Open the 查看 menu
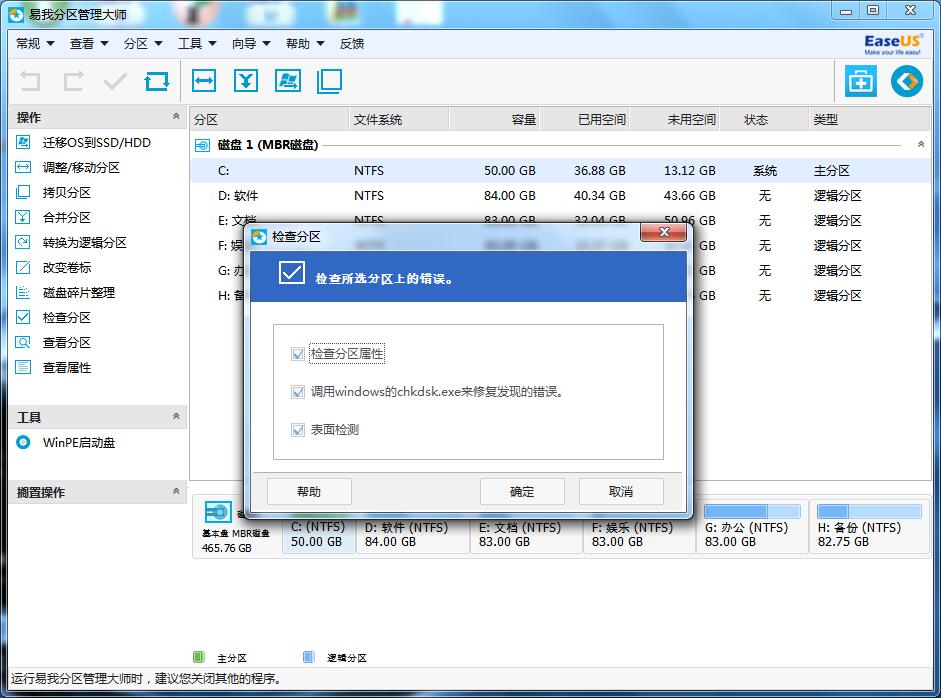Image resolution: width=941 pixels, height=698 pixels. [x=89, y=44]
